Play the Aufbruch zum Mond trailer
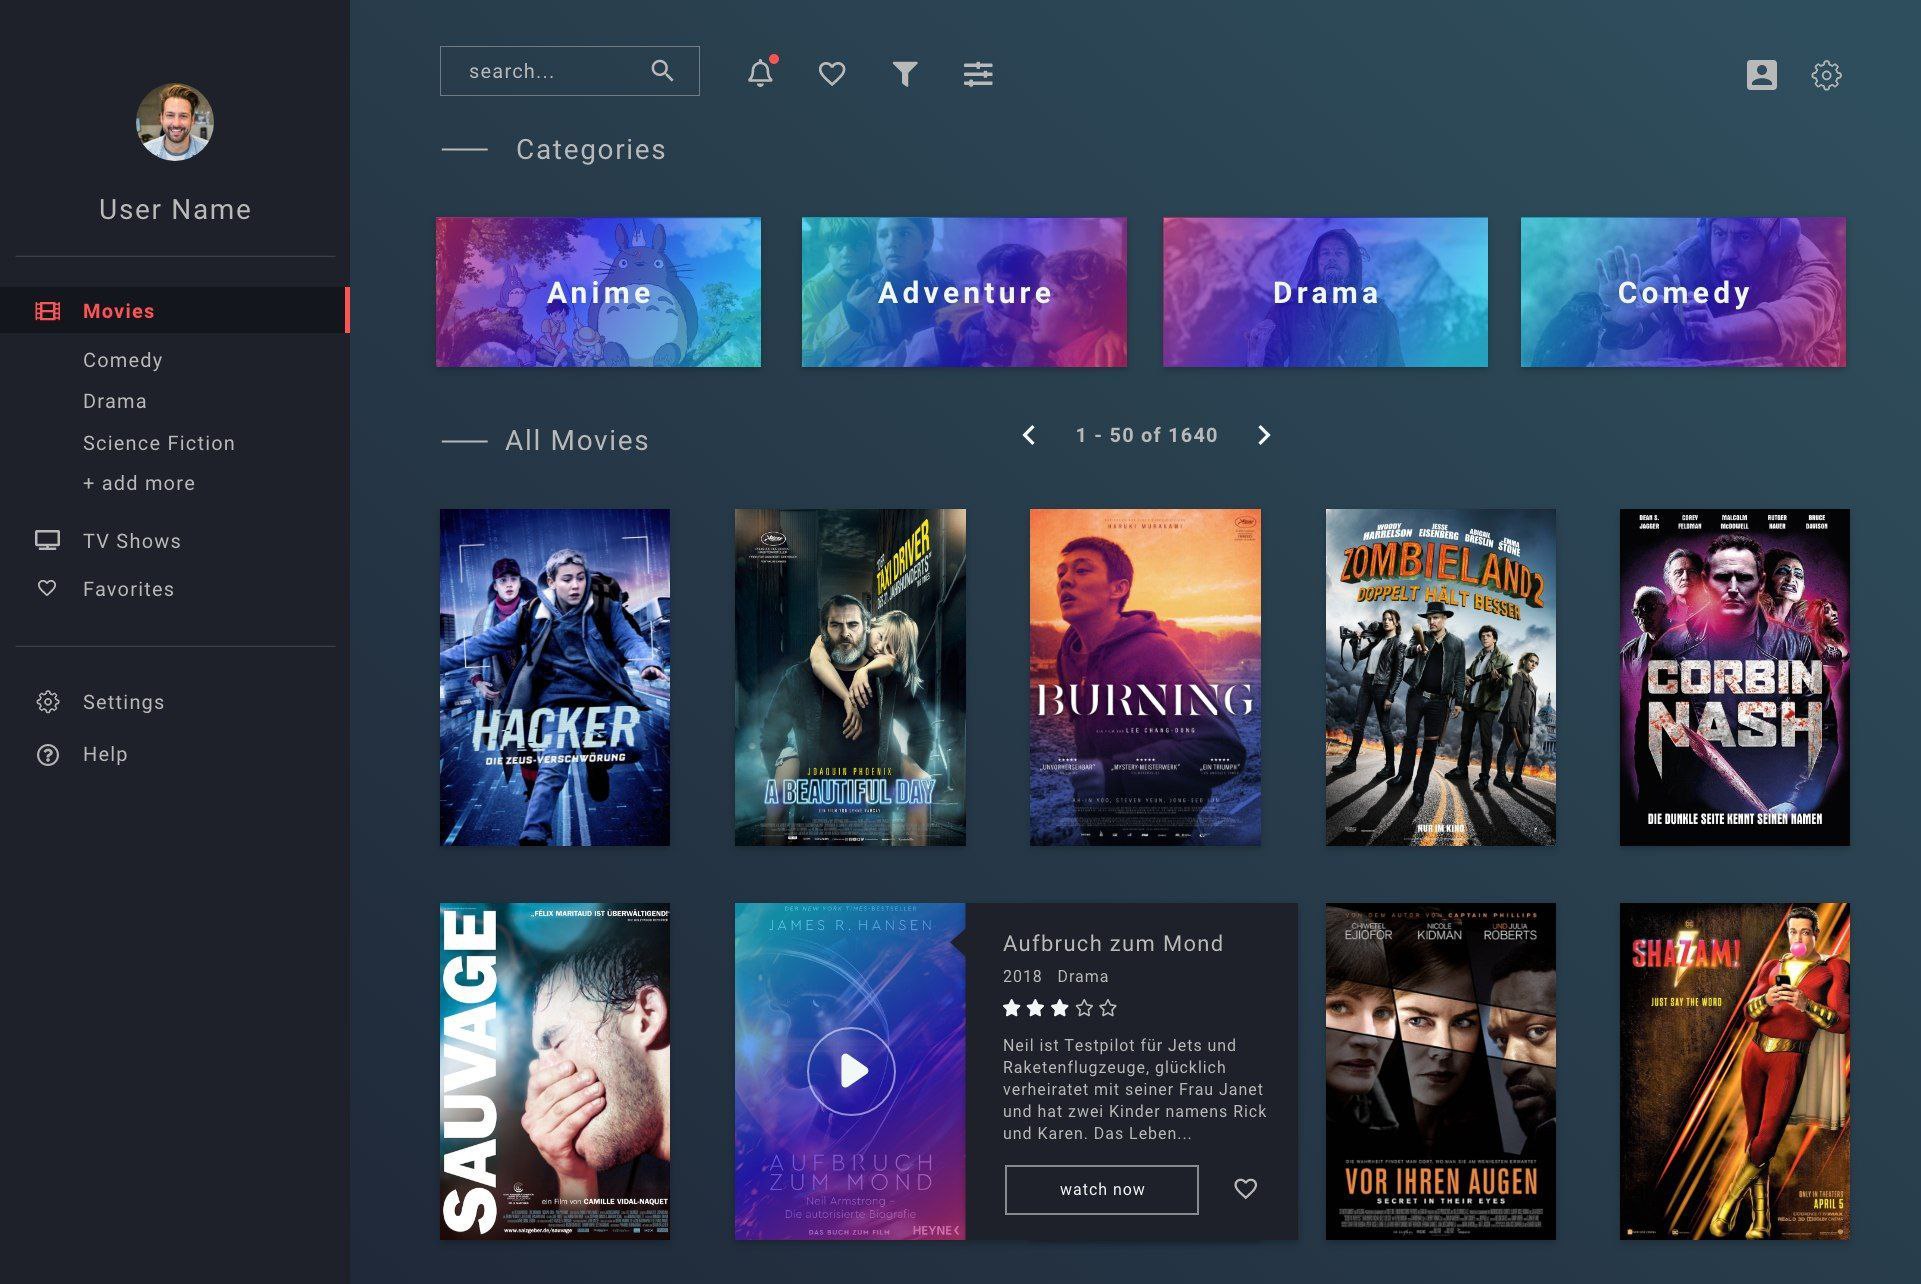This screenshot has width=1921, height=1284. (851, 1071)
